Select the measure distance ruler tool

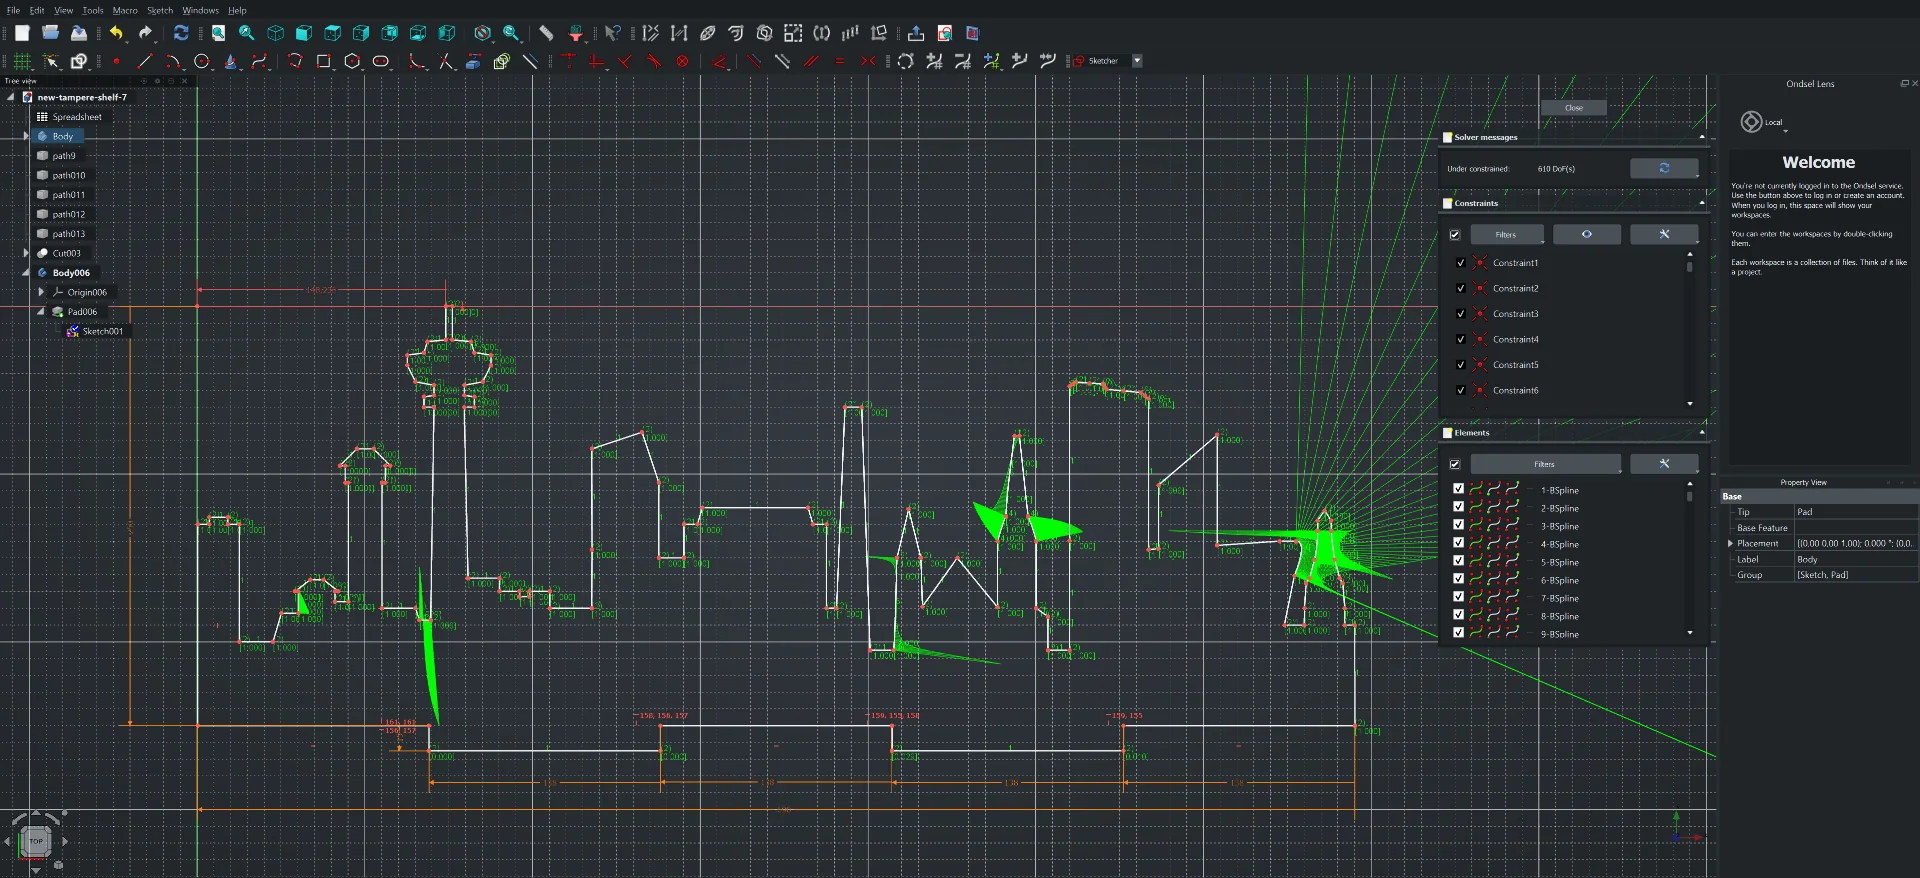pyautogui.click(x=546, y=33)
